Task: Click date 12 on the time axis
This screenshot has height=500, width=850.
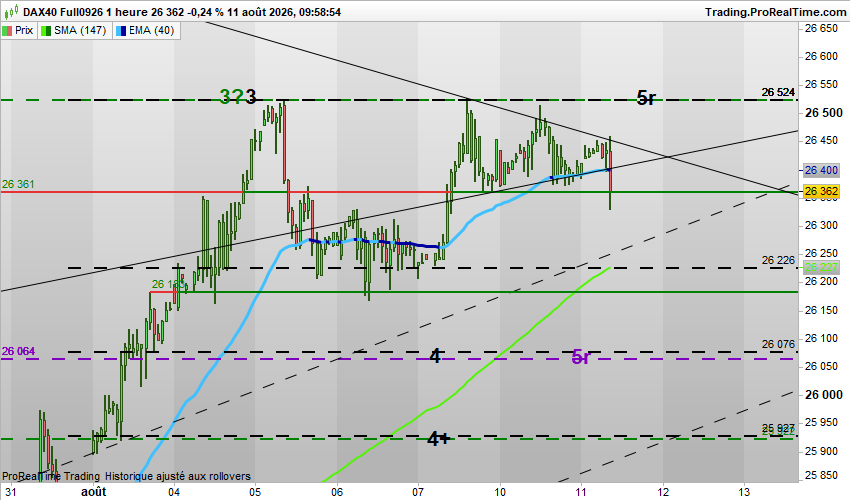Action: pos(663,492)
